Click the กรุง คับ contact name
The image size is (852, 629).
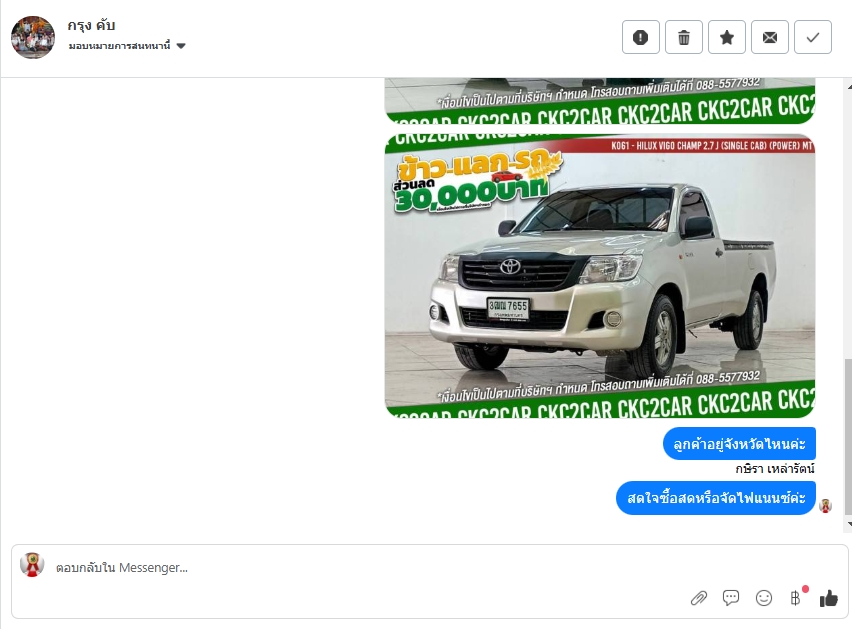[x=91, y=25]
